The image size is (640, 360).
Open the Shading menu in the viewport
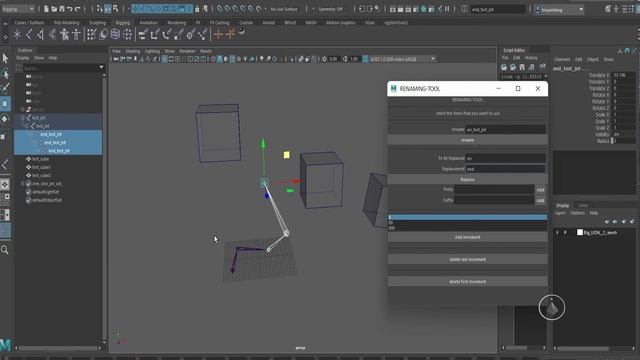[133, 51]
